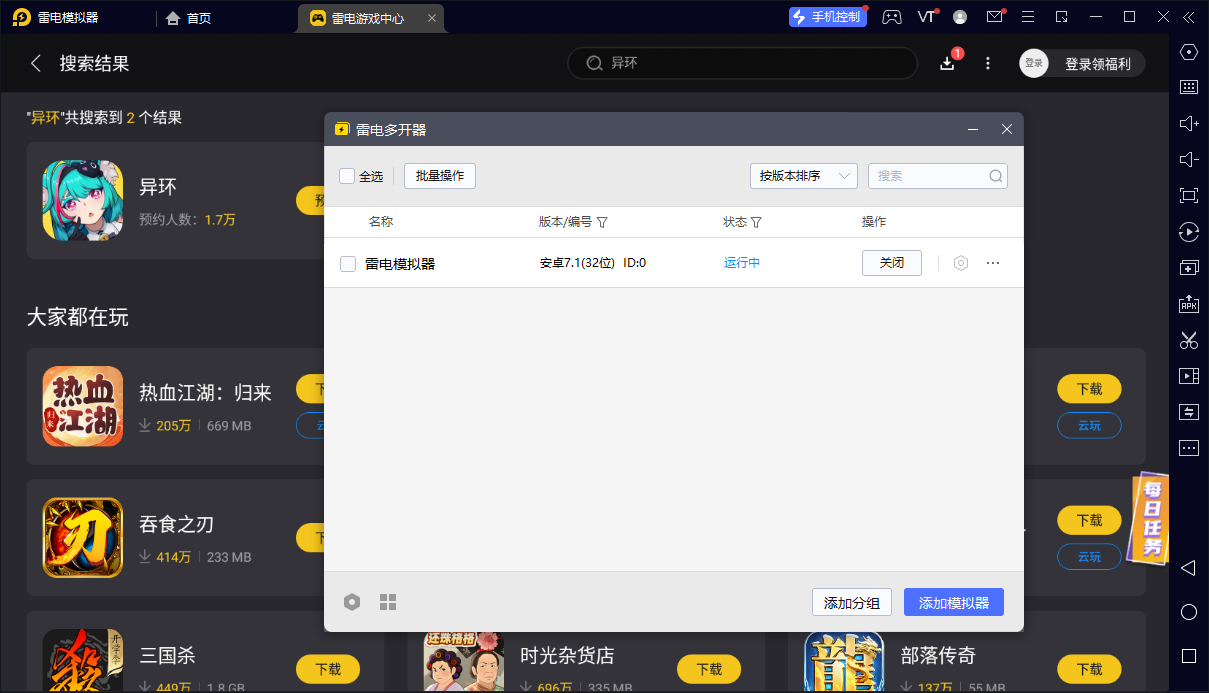Image resolution: width=1209 pixels, height=693 pixels.
Task: Click 关闭 to stop the 雷电模拟器 instance
Action: click(x=892, y=263)
